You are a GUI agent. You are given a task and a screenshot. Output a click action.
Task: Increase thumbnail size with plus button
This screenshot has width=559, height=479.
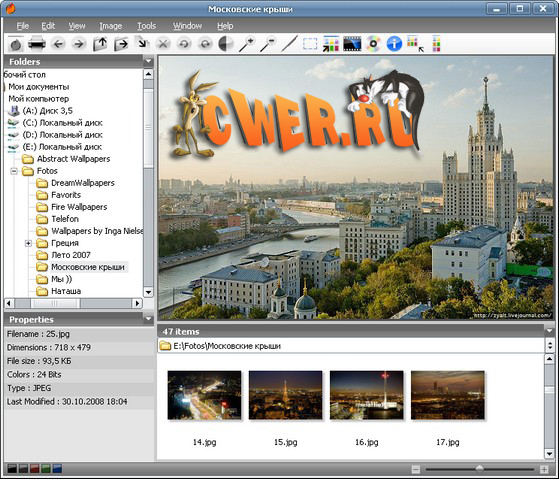[544, 469]
